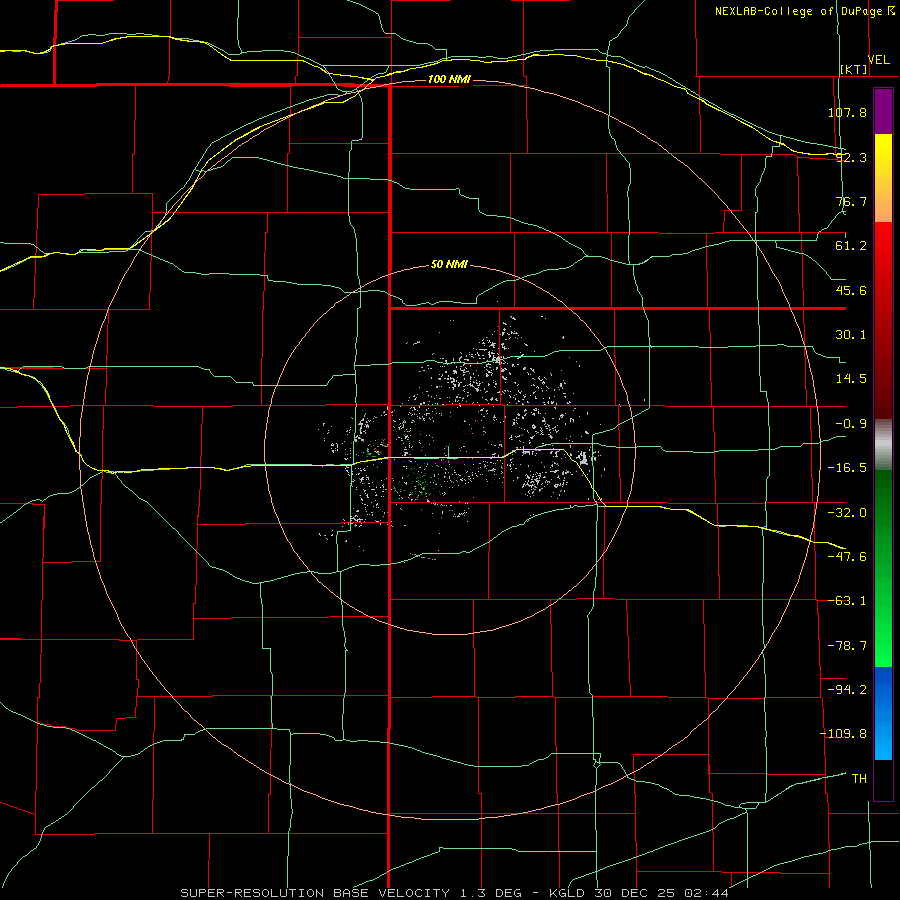Select the 61.2 velocity scale label
Image resolution: width=900 pixels, height=900 pixels.
click(851, 246)
